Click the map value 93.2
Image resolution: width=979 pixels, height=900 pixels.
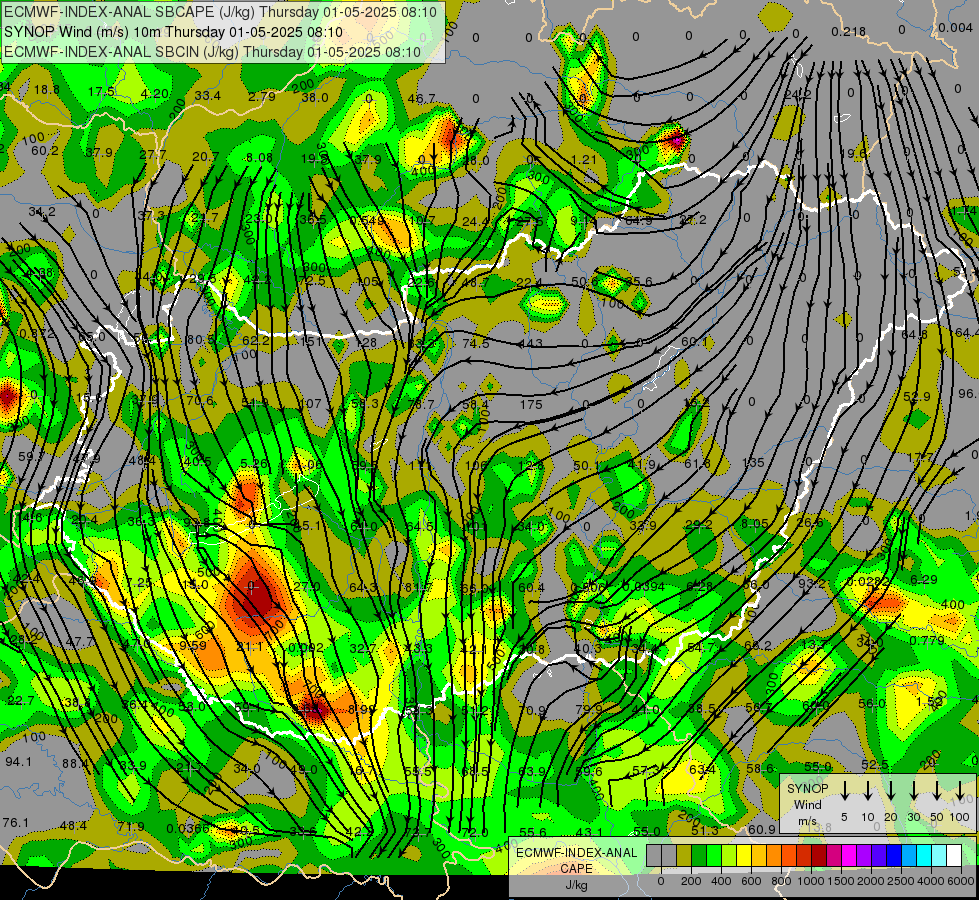[x=812, y=584]
